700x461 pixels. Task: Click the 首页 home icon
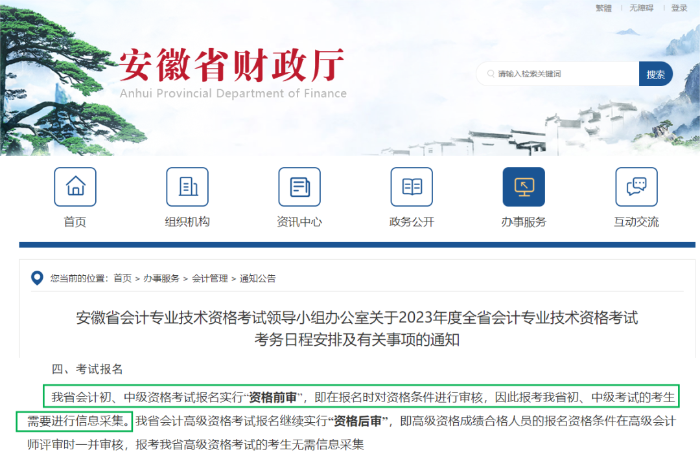(75, 187)
